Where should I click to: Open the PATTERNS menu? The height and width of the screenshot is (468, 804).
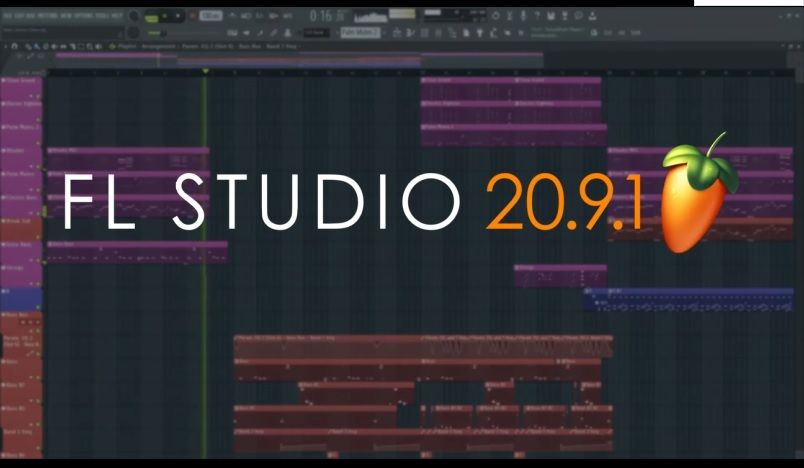coord(47,15)
